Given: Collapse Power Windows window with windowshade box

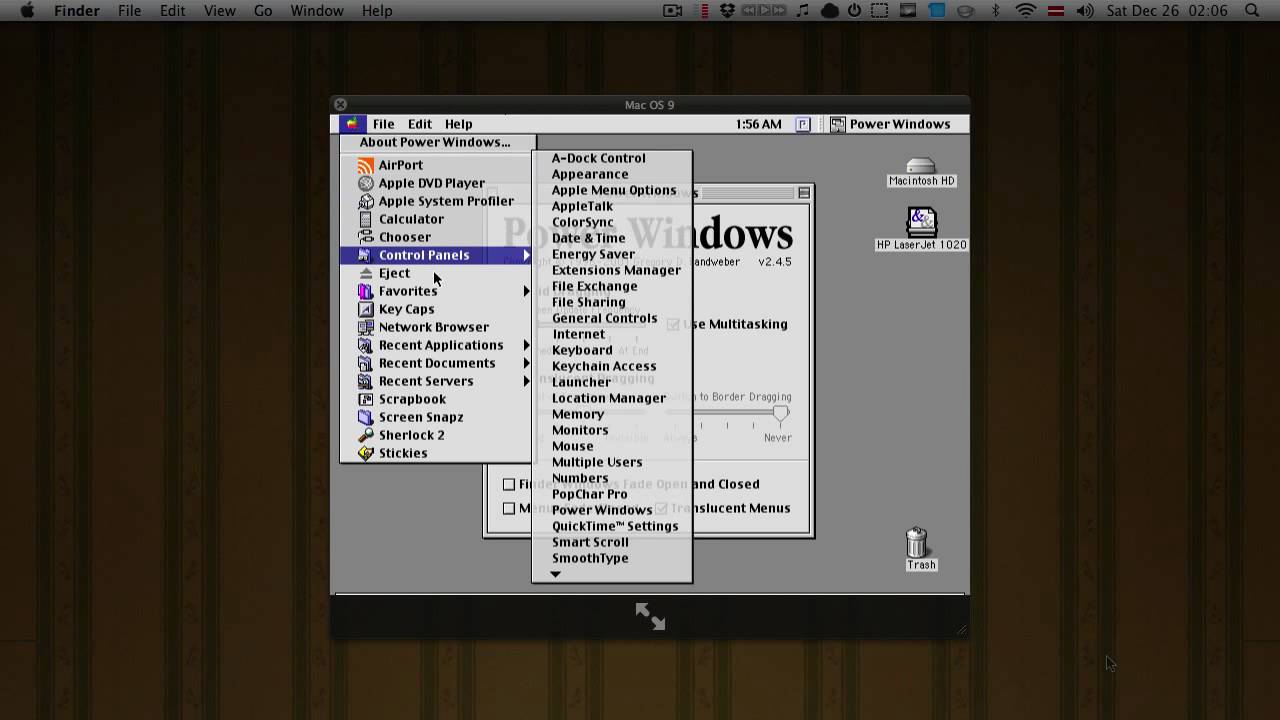Looking at the screenshot, I should [x=803, y=193].
